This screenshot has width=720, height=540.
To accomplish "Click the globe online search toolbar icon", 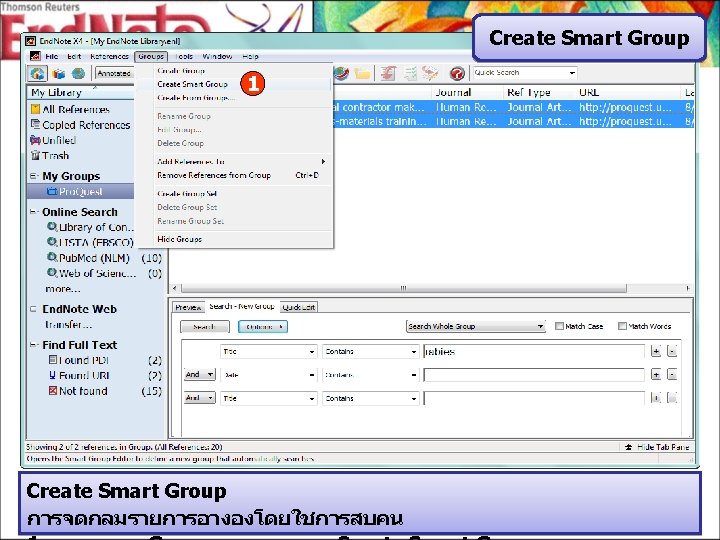I will (341, 73).
